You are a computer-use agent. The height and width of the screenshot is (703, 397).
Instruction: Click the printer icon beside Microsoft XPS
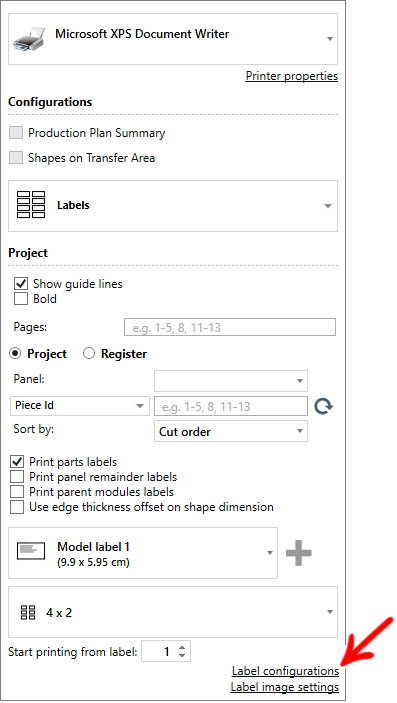pyautogui.click(x=29, y=39)
